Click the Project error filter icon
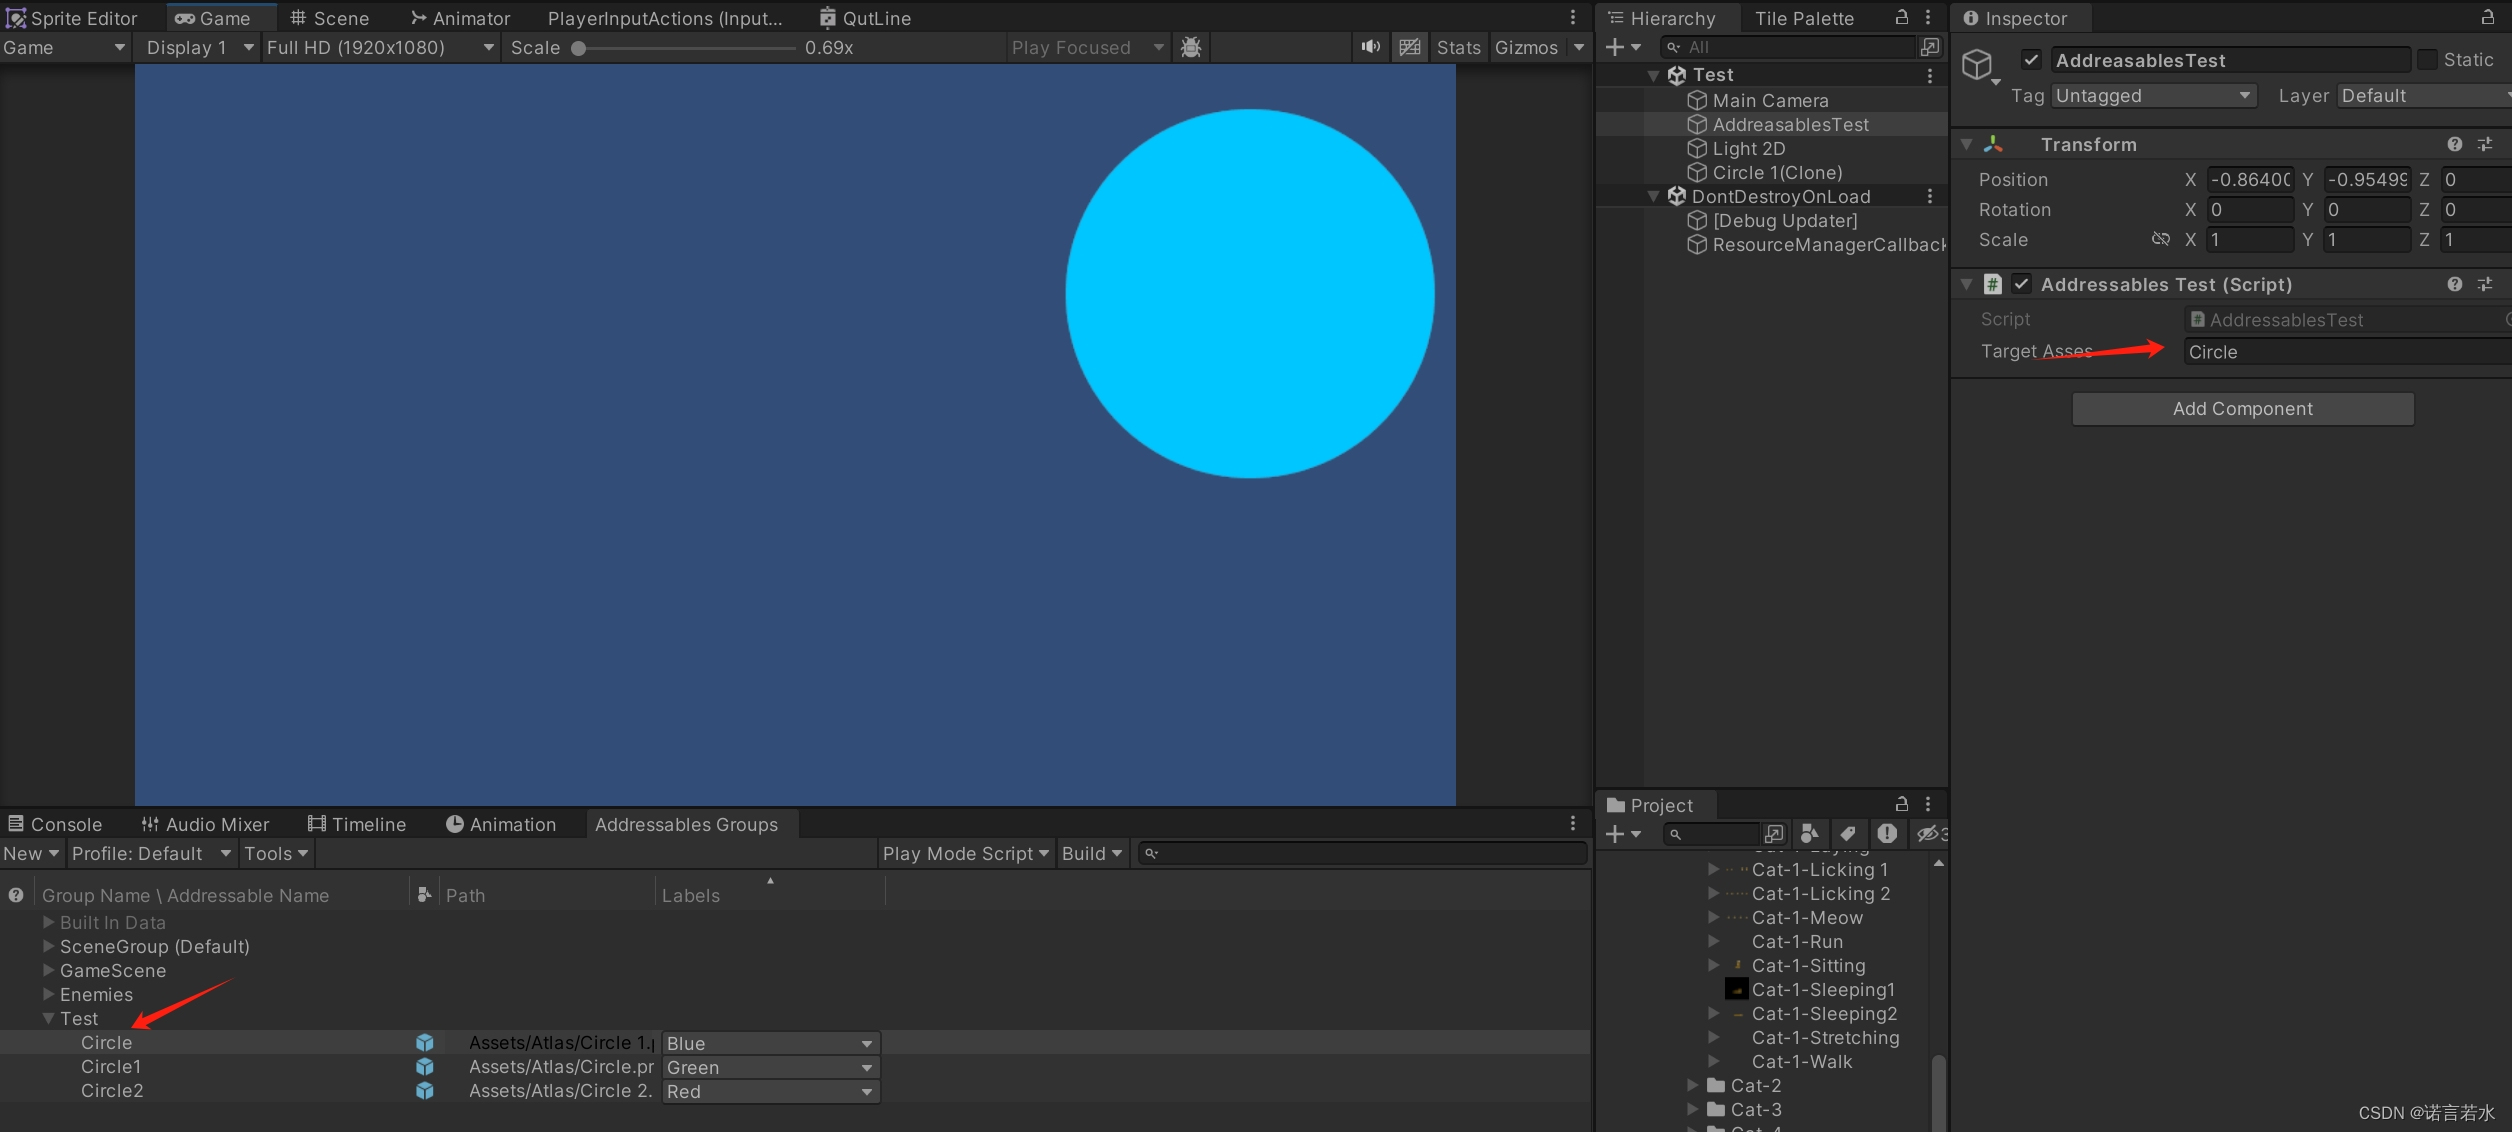The height and width of the screenshot is (1132, 2512). pyautogui.click(x=1887, y=834)
